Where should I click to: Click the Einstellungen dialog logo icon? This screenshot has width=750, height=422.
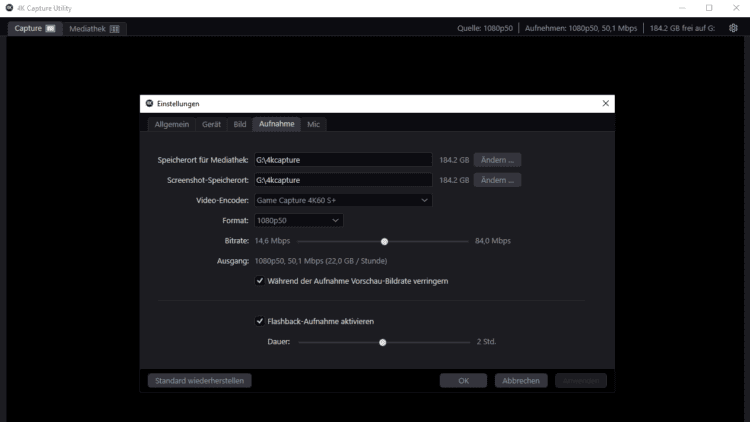coord(149,103)
